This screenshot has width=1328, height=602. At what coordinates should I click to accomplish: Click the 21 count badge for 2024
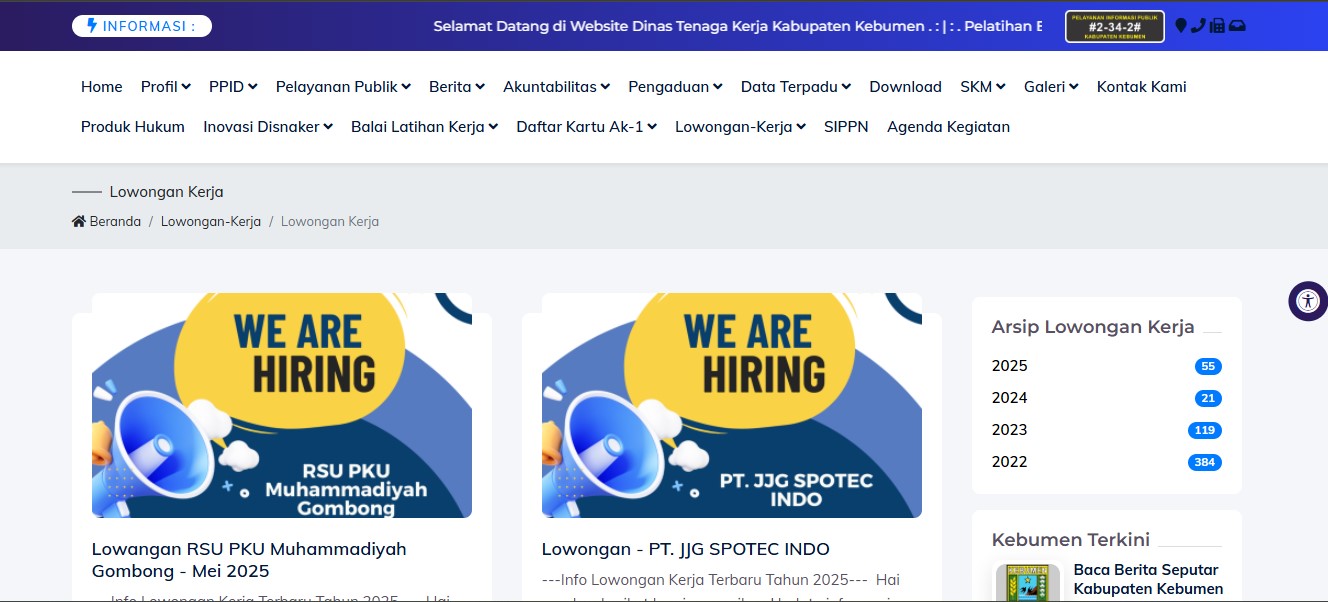coord(1208,398)
